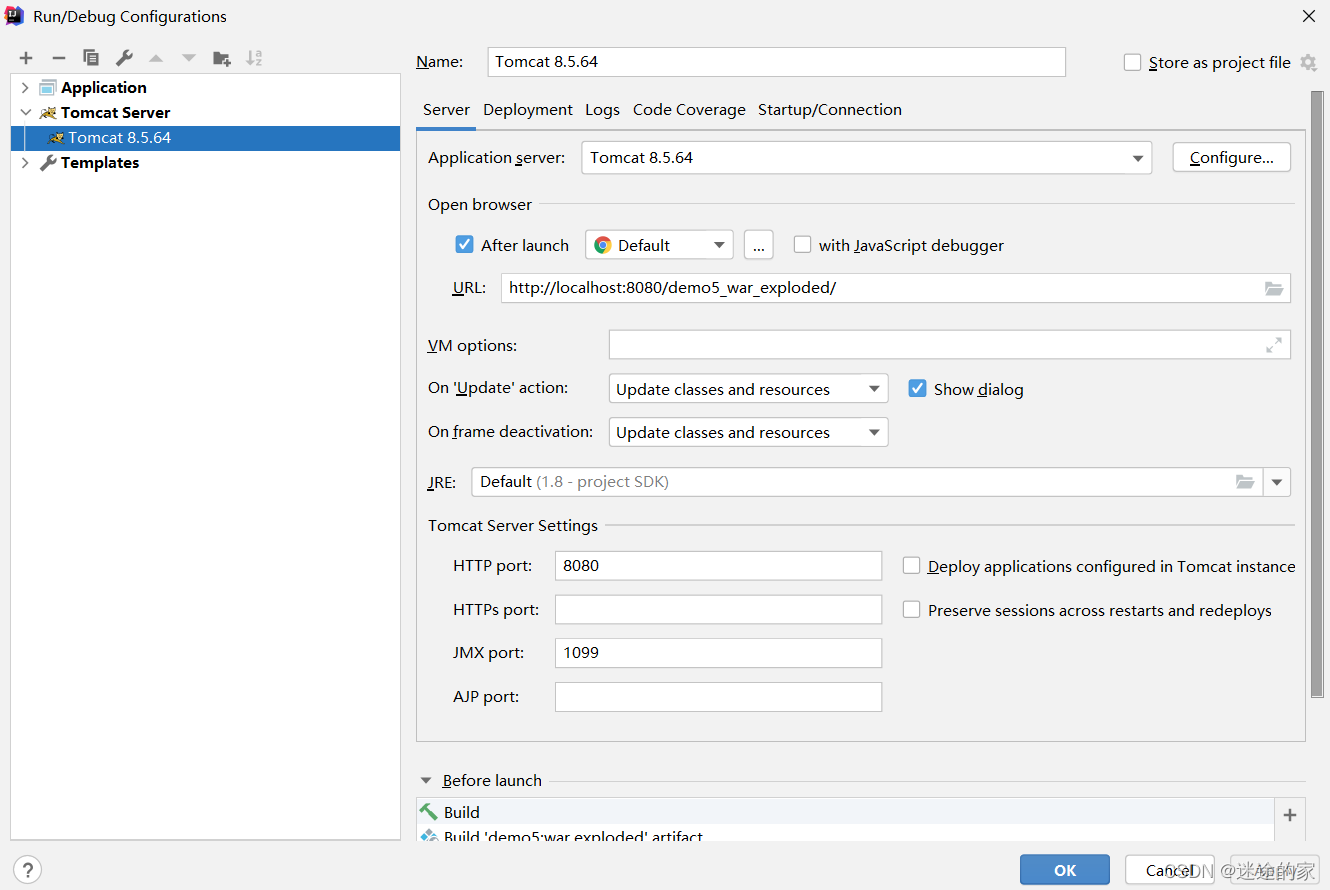Expand the Templates tree node
Image resolution: width=1330 pixels, height=890 pixels.
[x=25, y=163]
